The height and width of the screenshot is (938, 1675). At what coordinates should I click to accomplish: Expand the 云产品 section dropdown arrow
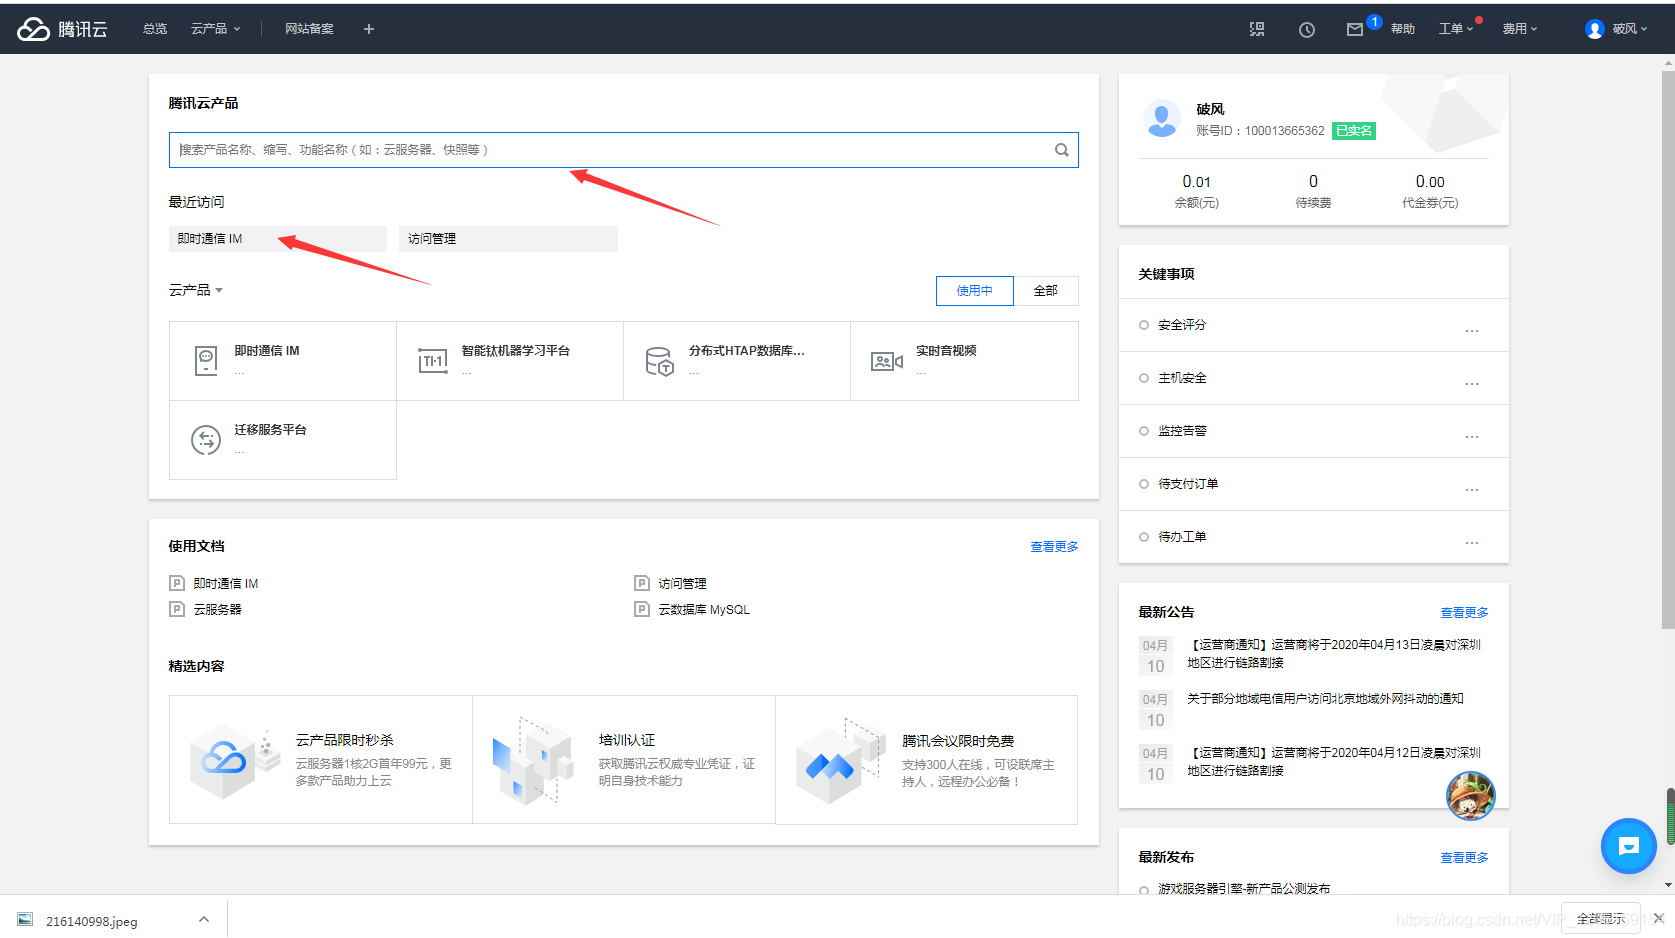click(x=220, y=291)
